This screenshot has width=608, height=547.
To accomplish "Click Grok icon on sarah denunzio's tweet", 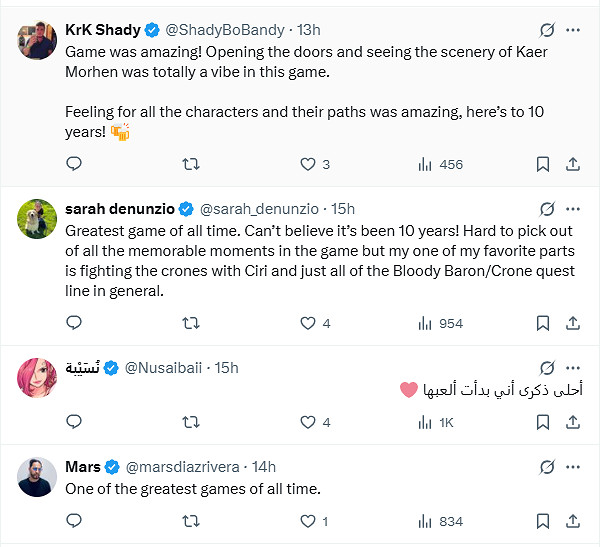I will 546,209.
